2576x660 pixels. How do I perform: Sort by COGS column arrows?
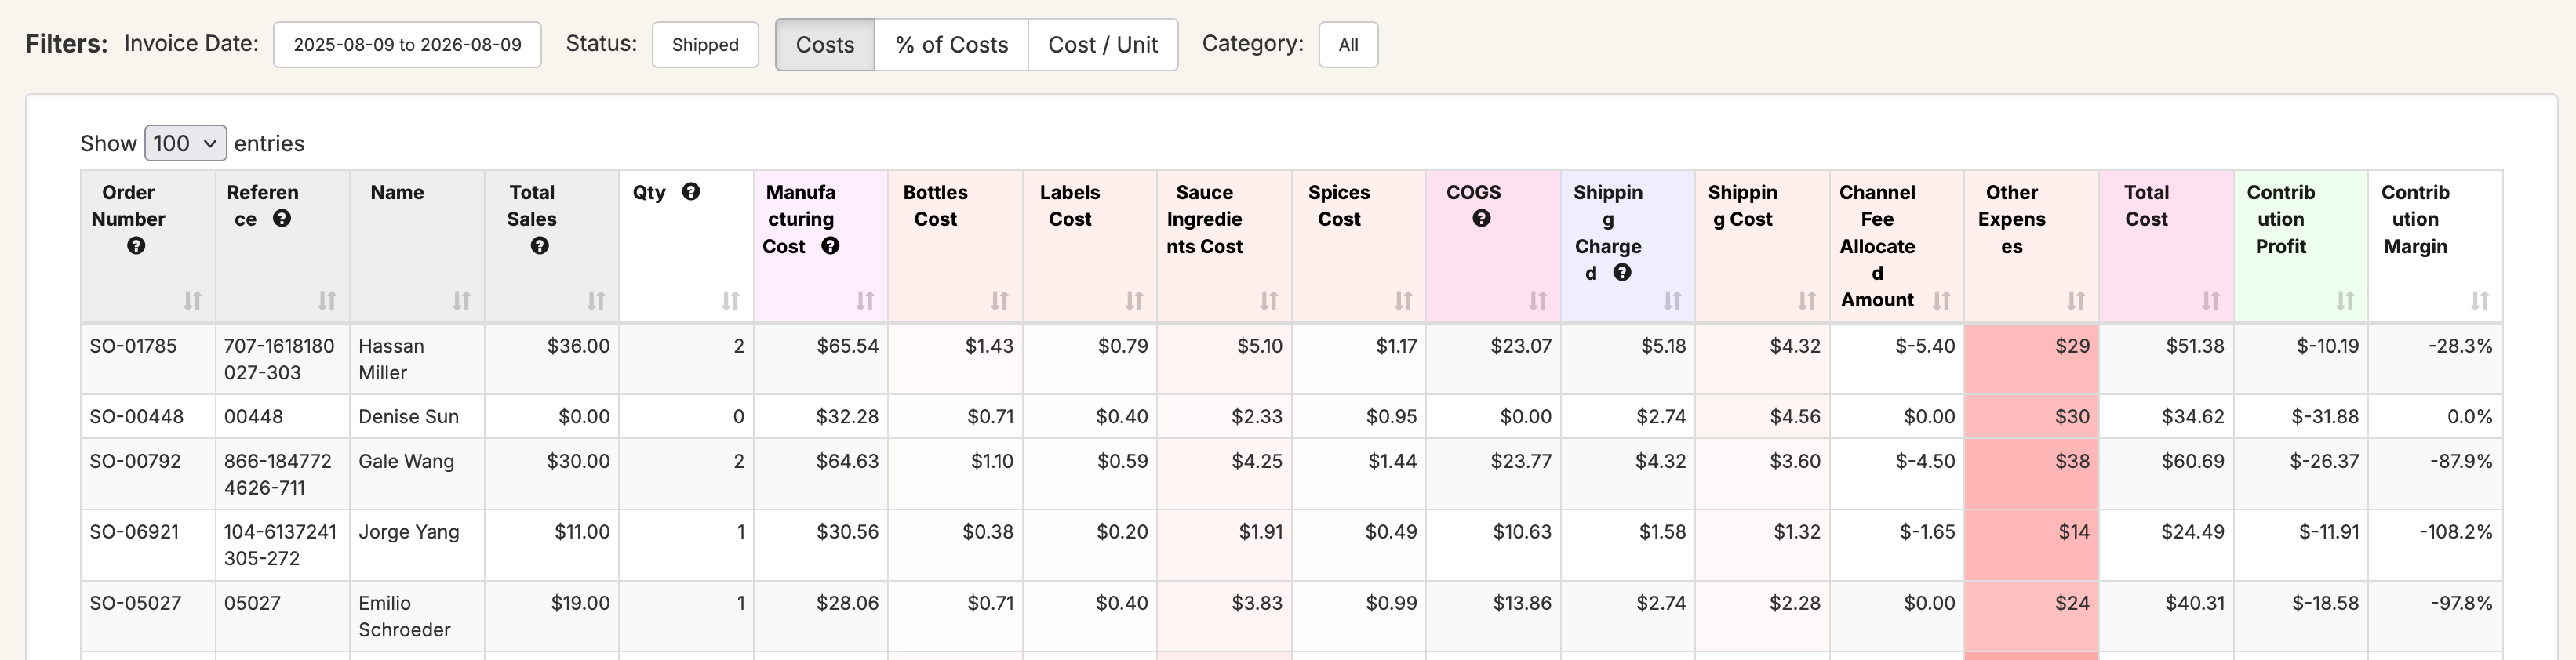pos(1538,300)
